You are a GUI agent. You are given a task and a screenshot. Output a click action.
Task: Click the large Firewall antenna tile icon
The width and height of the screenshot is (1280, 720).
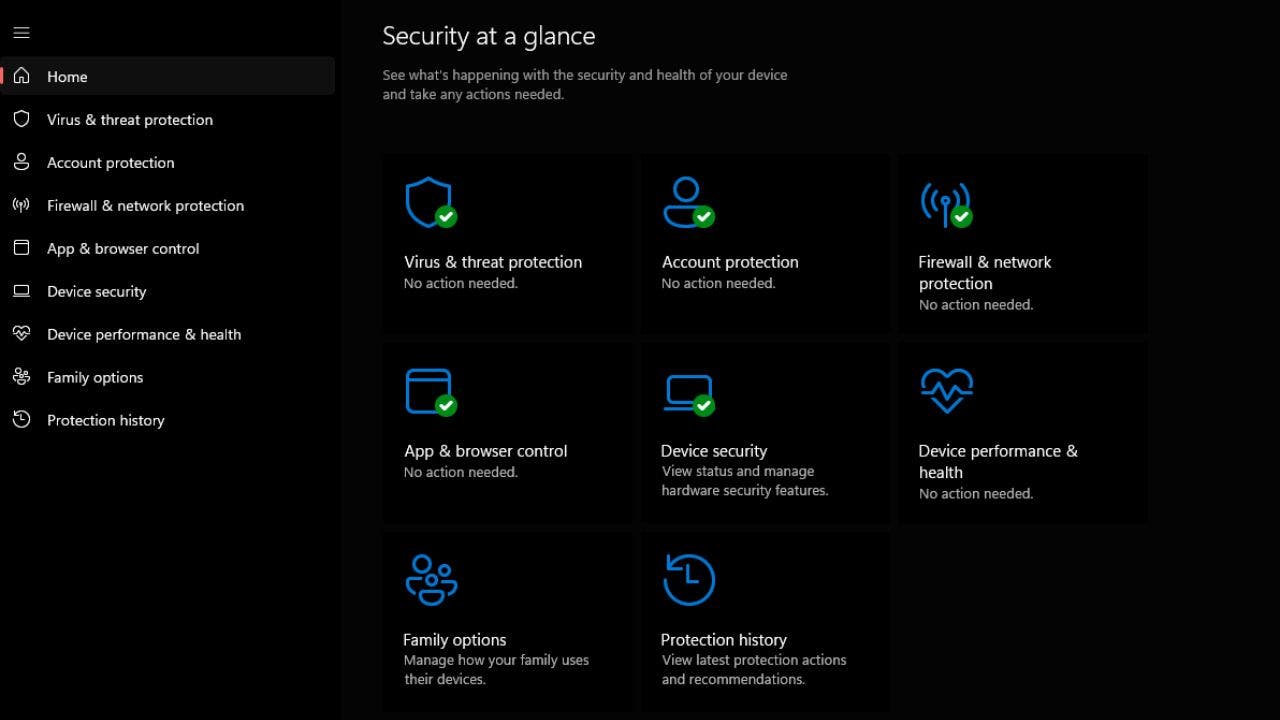[x=945, y=204]
